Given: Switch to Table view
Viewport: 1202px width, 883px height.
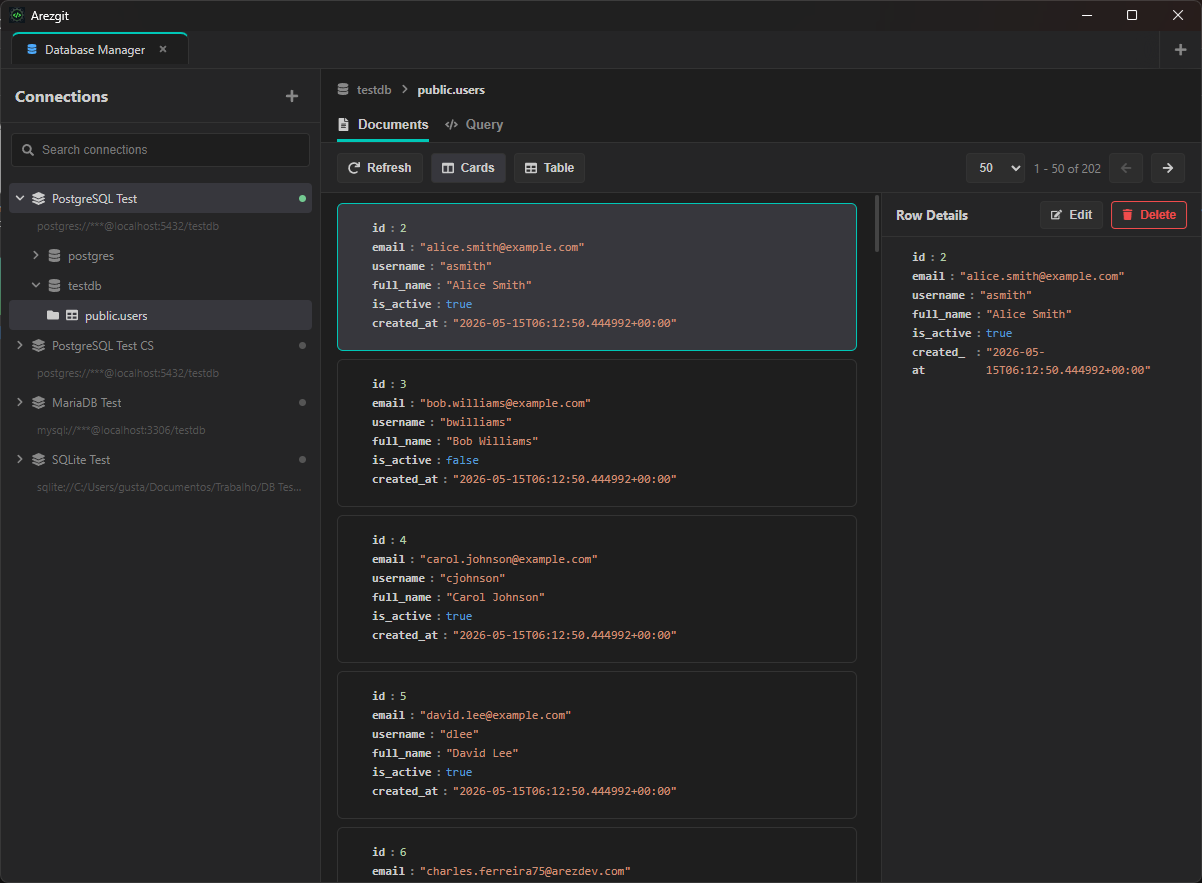Looking at the screenshot, I should click(549, 168).
